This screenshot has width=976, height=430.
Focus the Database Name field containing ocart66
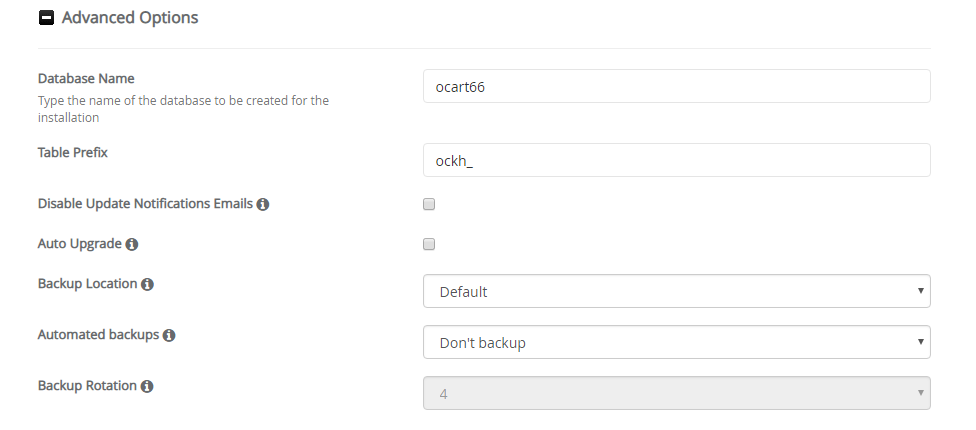(x=677, y=86)
